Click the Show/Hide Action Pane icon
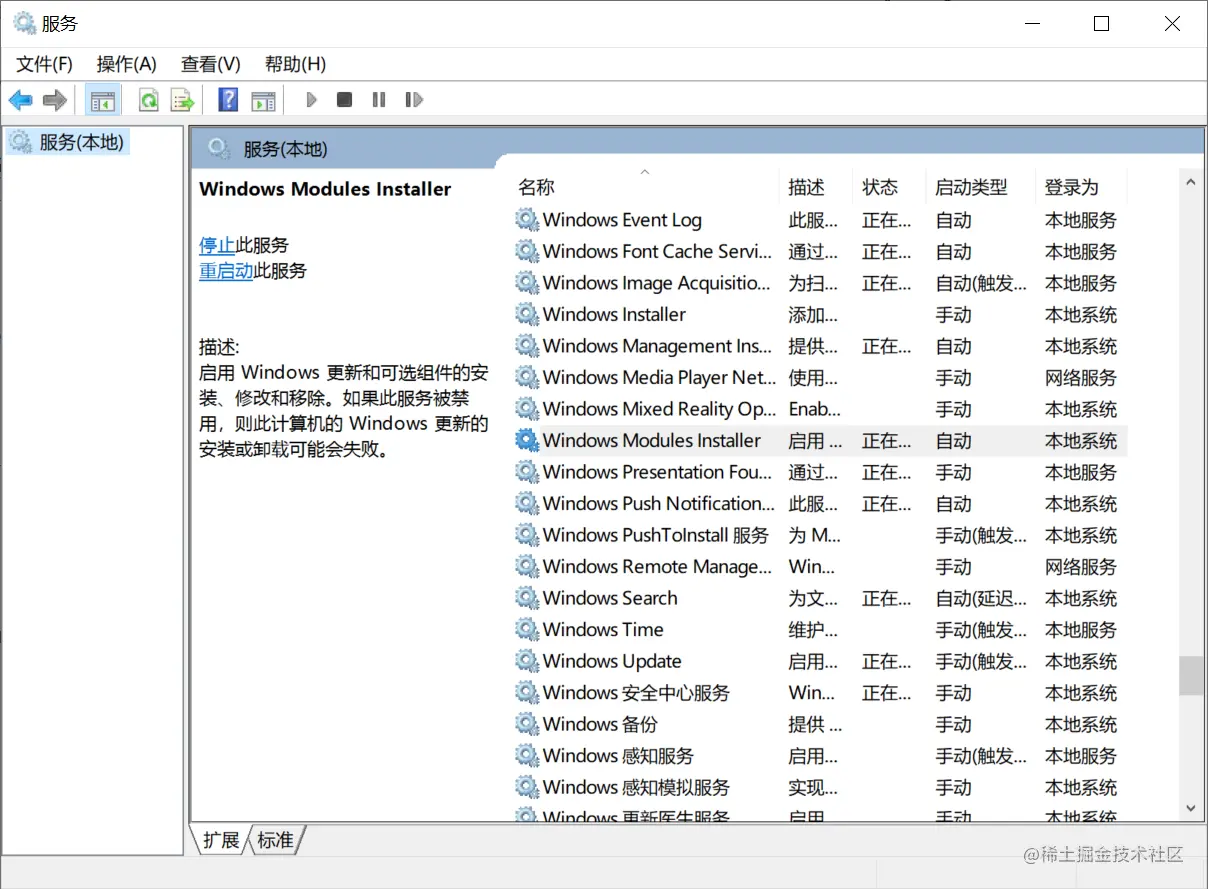Screen dimensions: 1208x889 (x=263, y=100)
